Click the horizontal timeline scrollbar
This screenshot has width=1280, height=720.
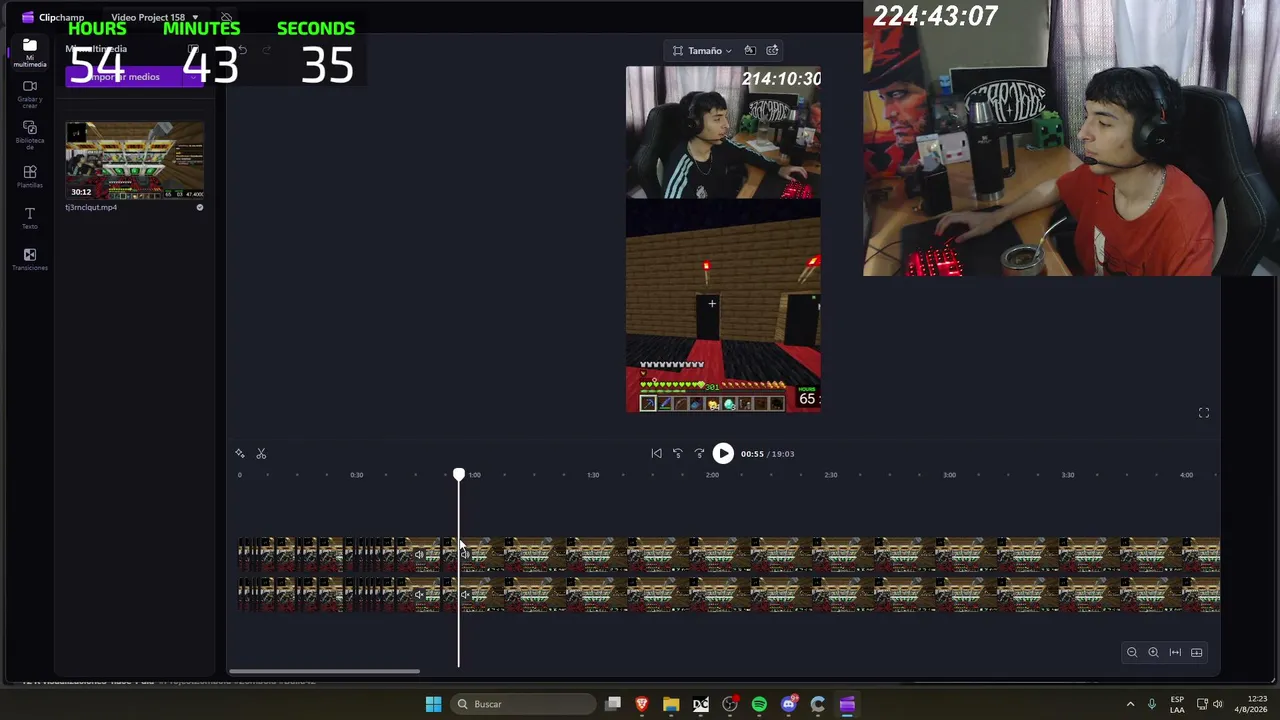coord(324,671)
